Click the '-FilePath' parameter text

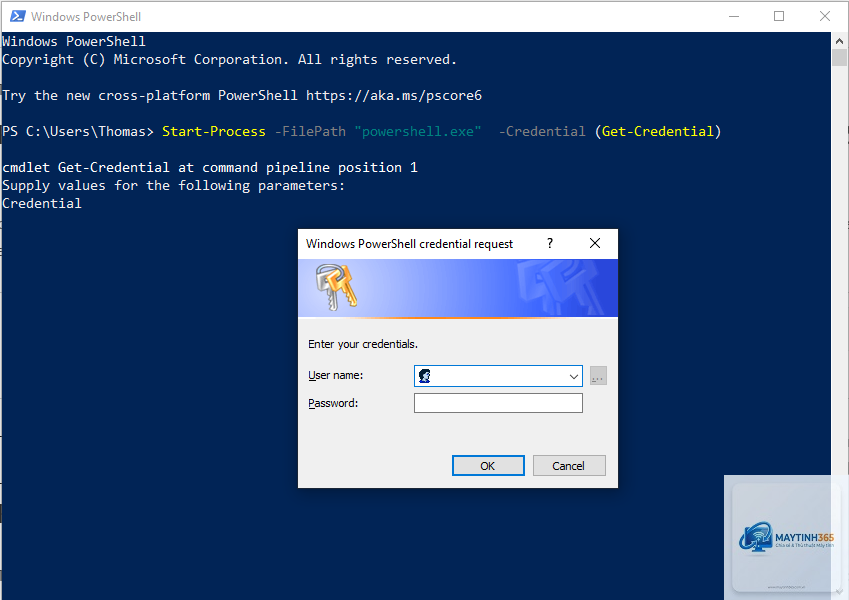(310, 132)
